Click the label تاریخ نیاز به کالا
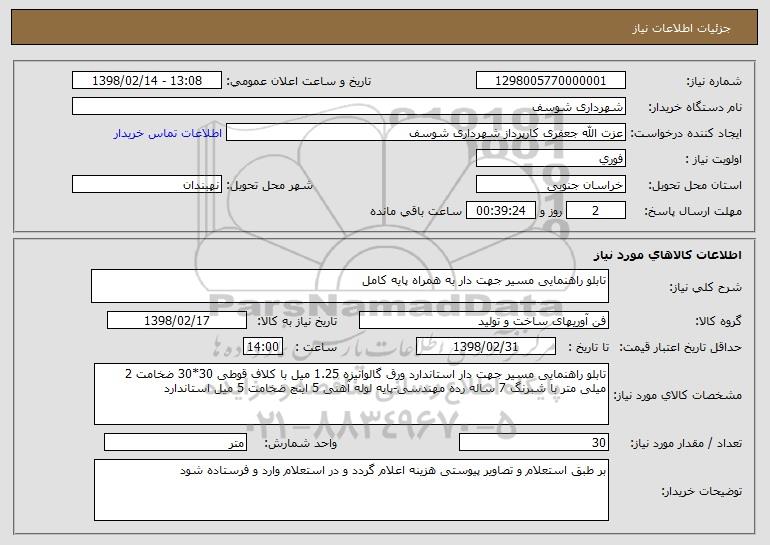Image resolution: width=770 pixels, height=545 pixels. click(x=297, y=321)
